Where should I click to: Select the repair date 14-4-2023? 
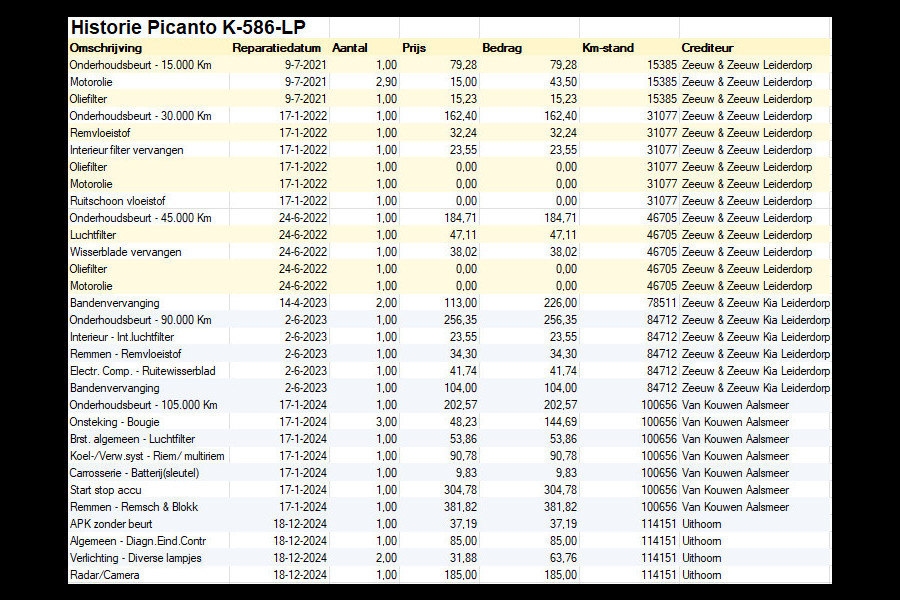pos(303,303)
